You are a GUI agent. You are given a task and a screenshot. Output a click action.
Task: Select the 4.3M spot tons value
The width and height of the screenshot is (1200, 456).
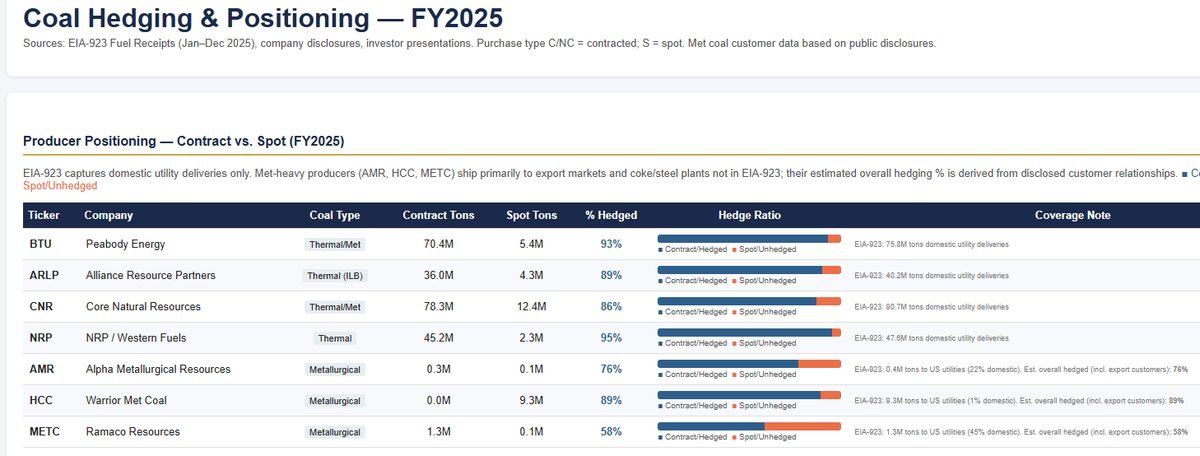[531, 275]
